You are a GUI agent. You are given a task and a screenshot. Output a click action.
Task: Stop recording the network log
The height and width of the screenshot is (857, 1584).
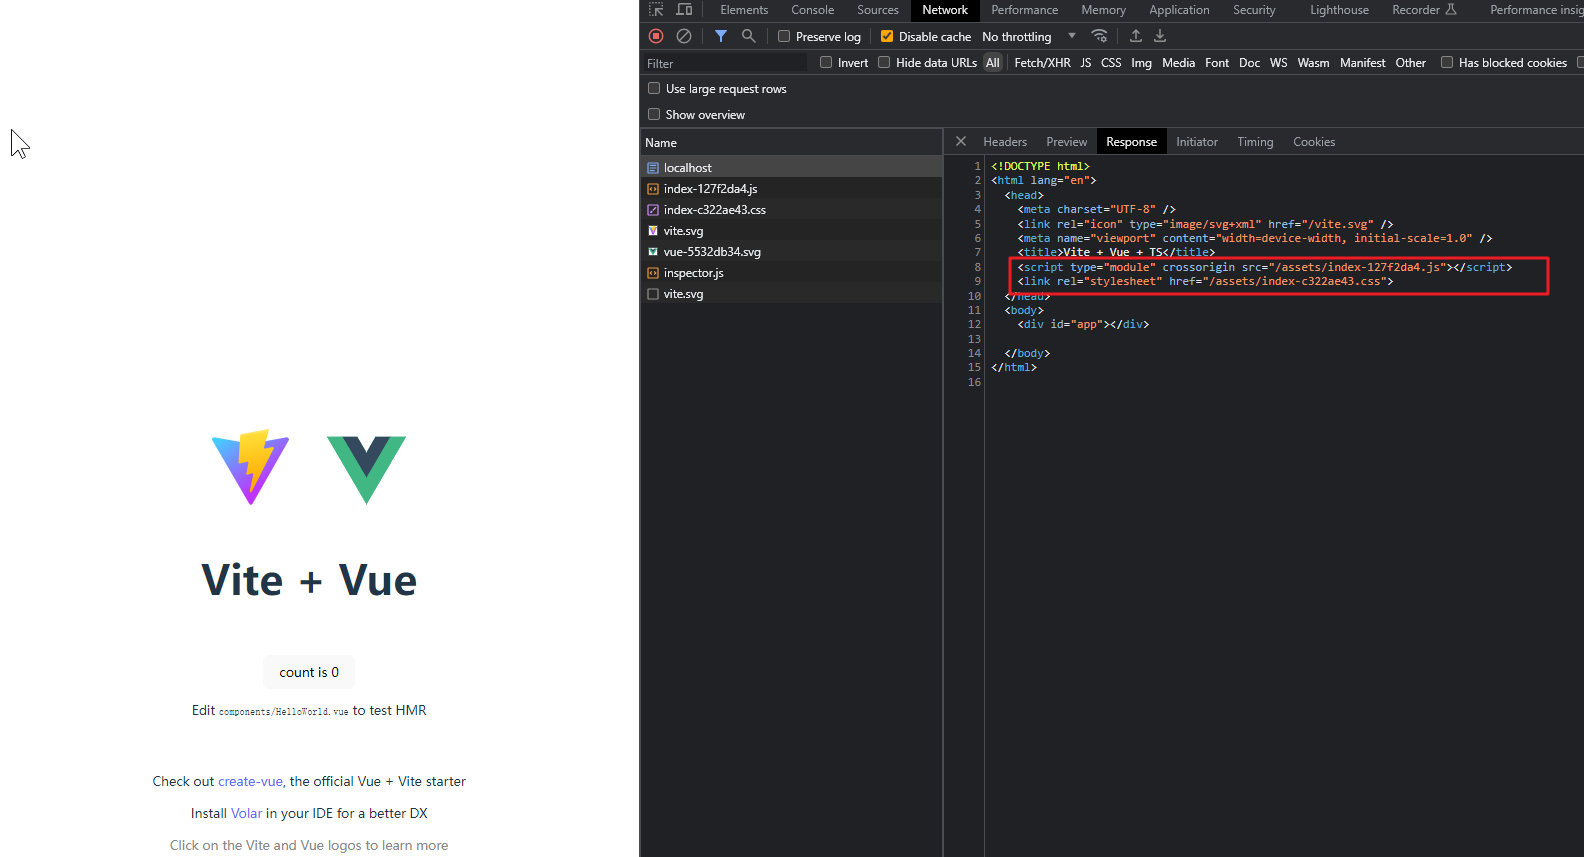point(656,36)
